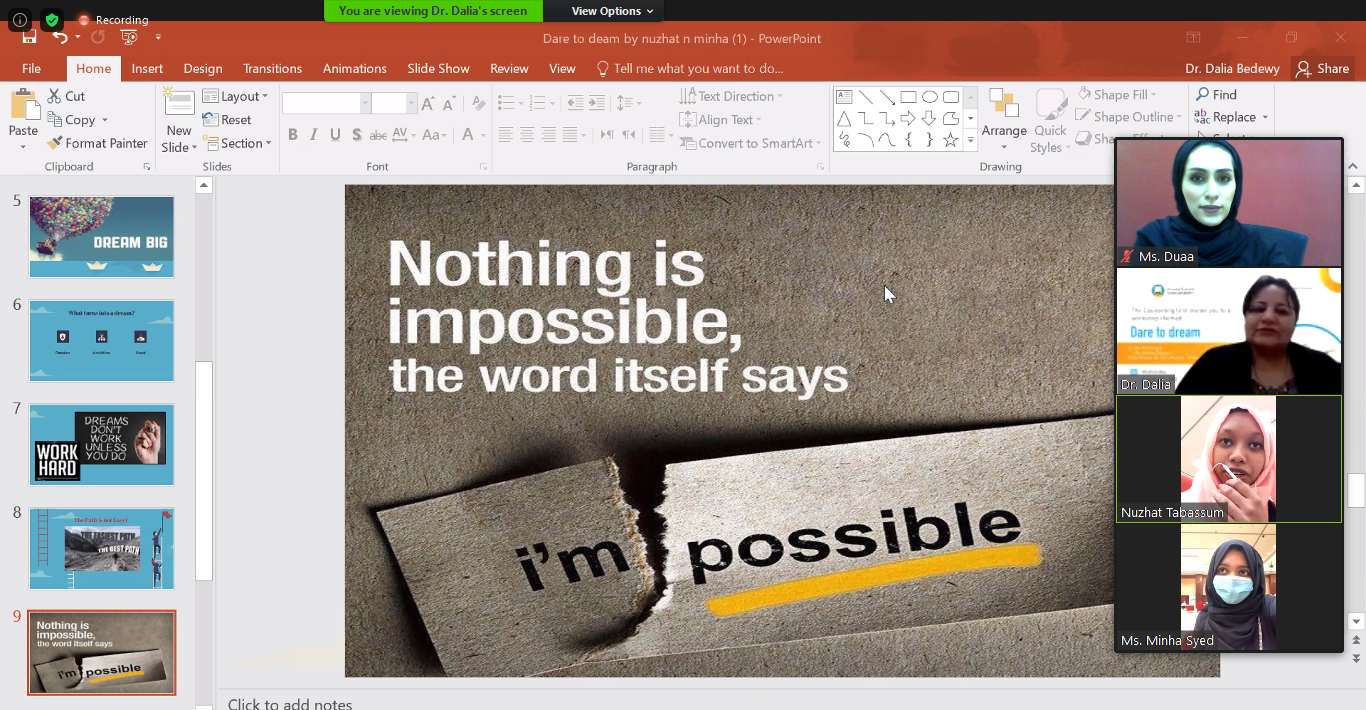Image resolution: width=1366 pixels, height=710 pixels.
Task: Click Start From Beginning presentation icon
Action: tap(128, 38)
